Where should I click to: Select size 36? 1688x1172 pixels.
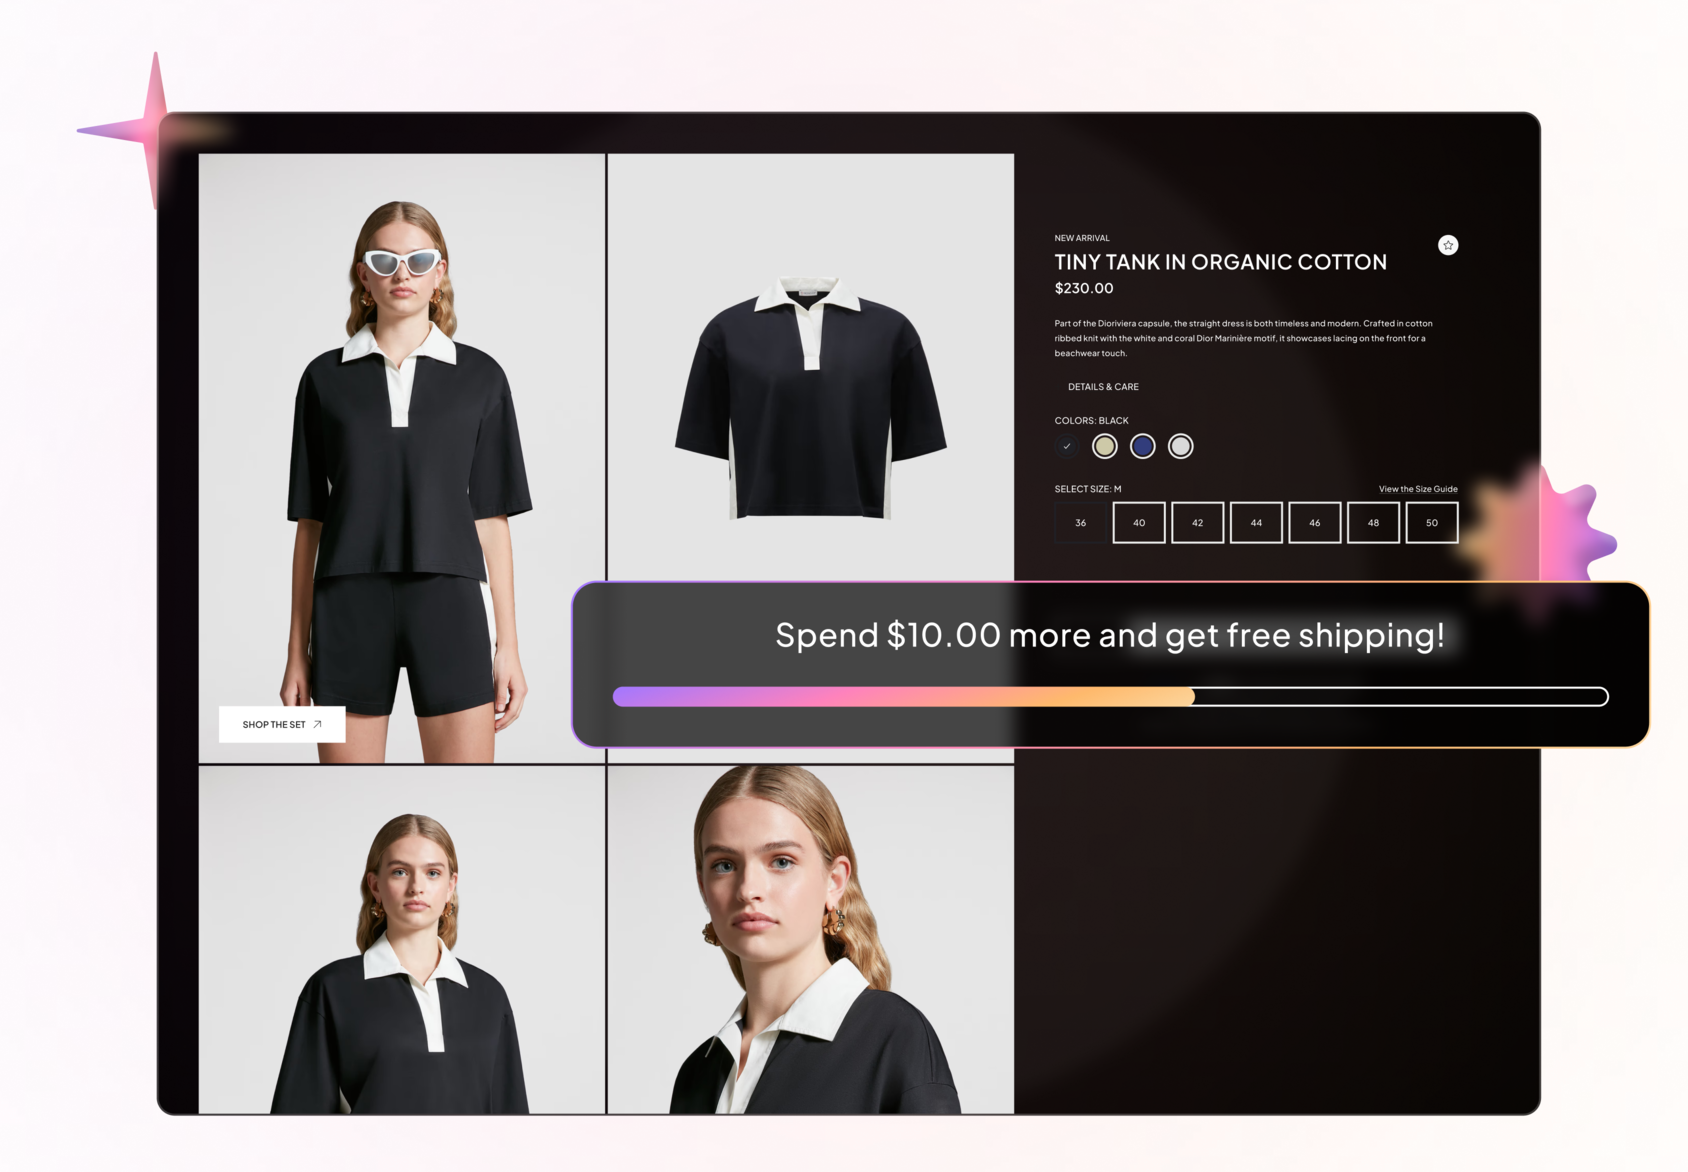[x=1080, y=523]
